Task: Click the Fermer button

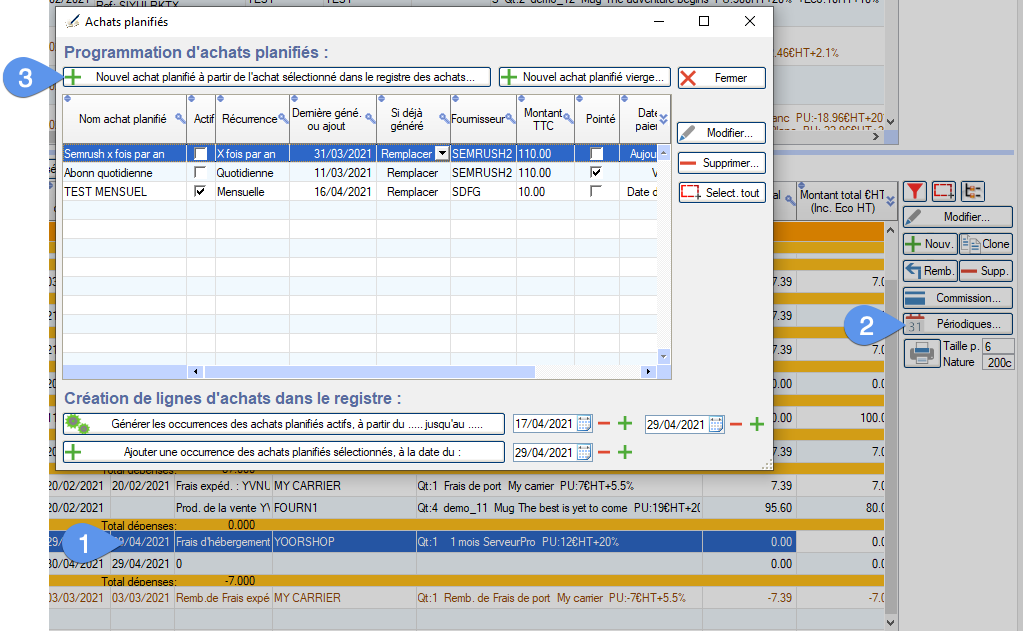Action: click(722, 78)
